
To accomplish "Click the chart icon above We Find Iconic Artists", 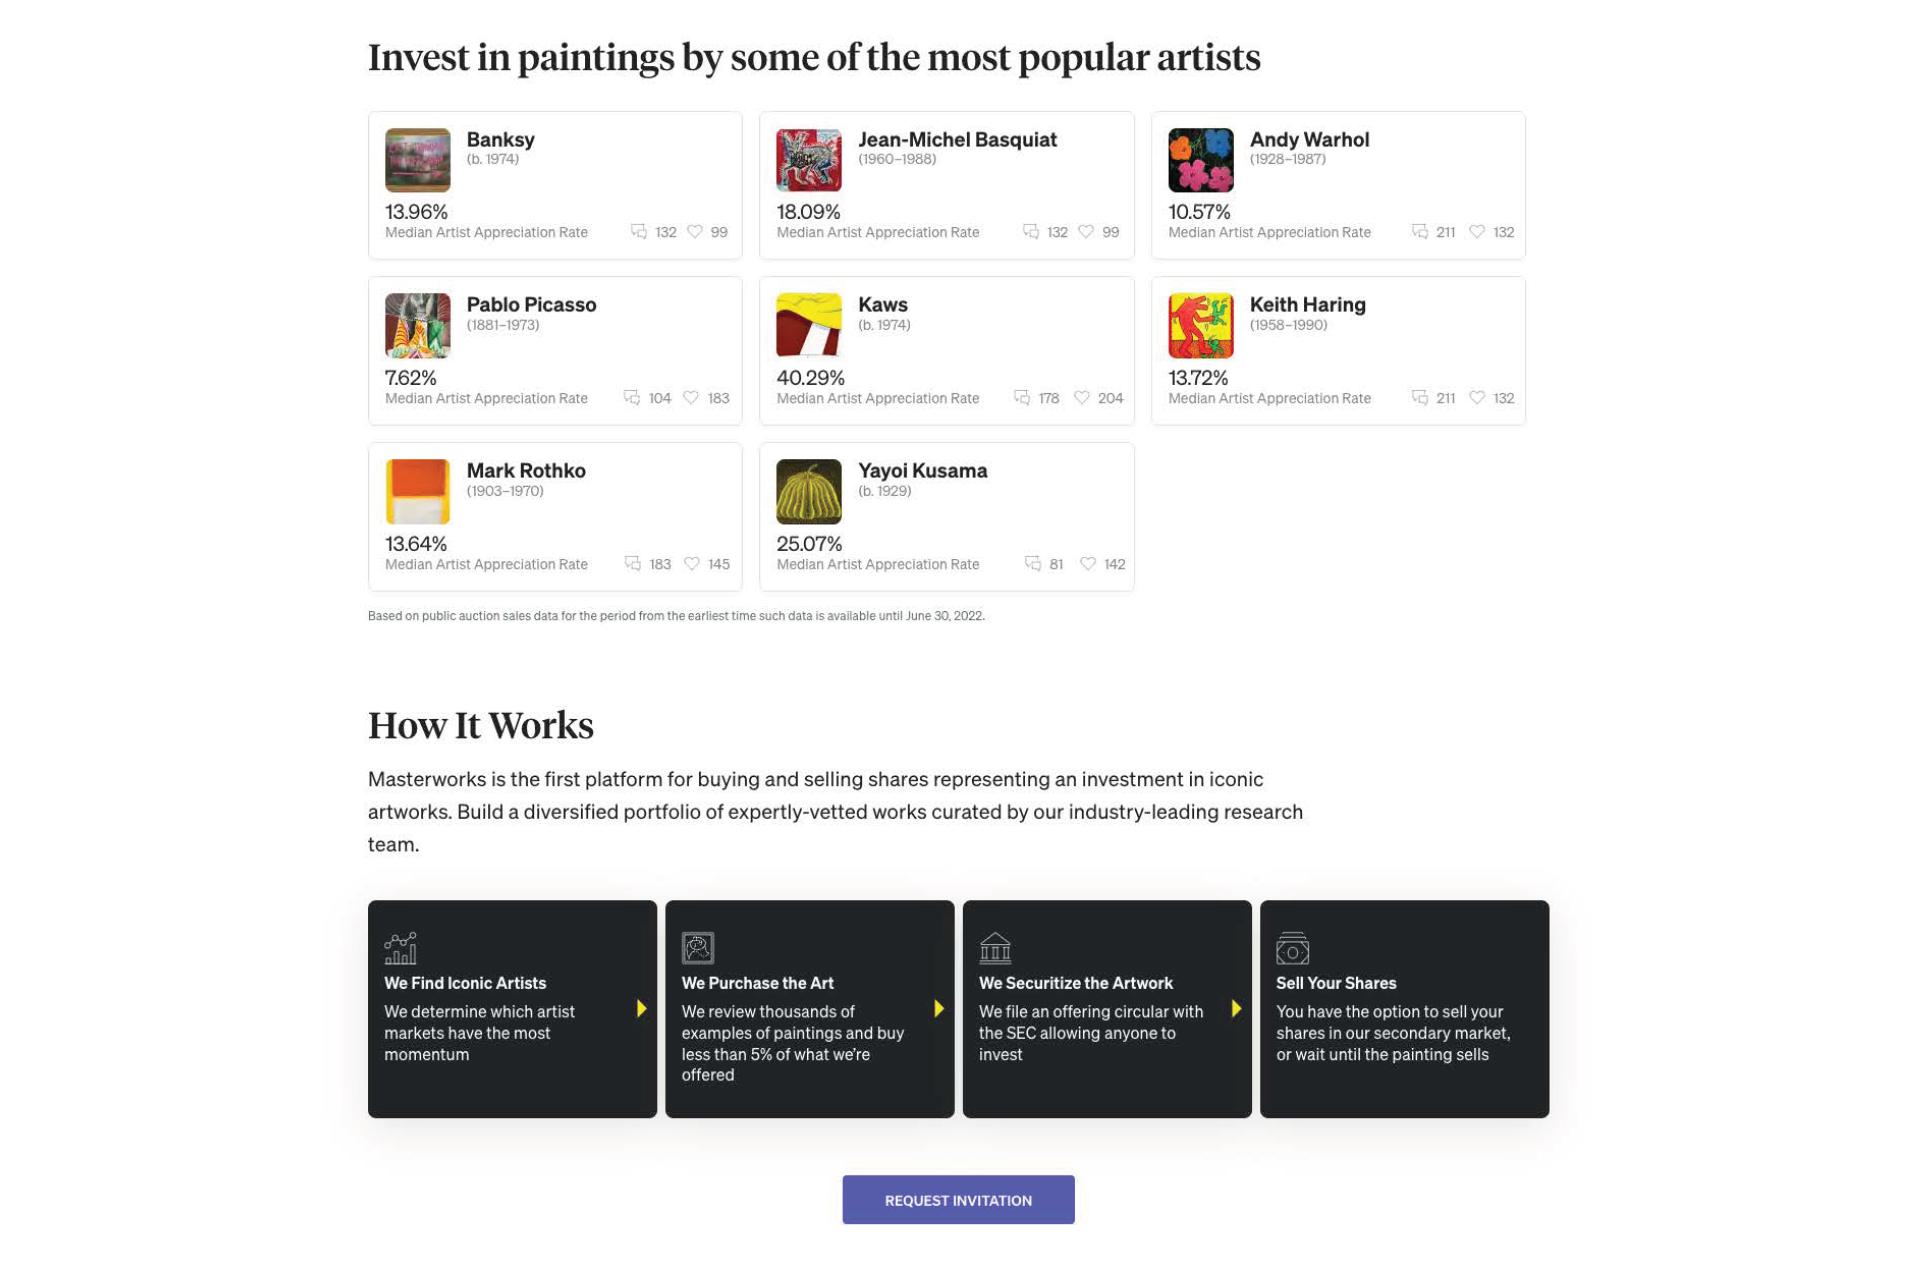I will [400, 948].
